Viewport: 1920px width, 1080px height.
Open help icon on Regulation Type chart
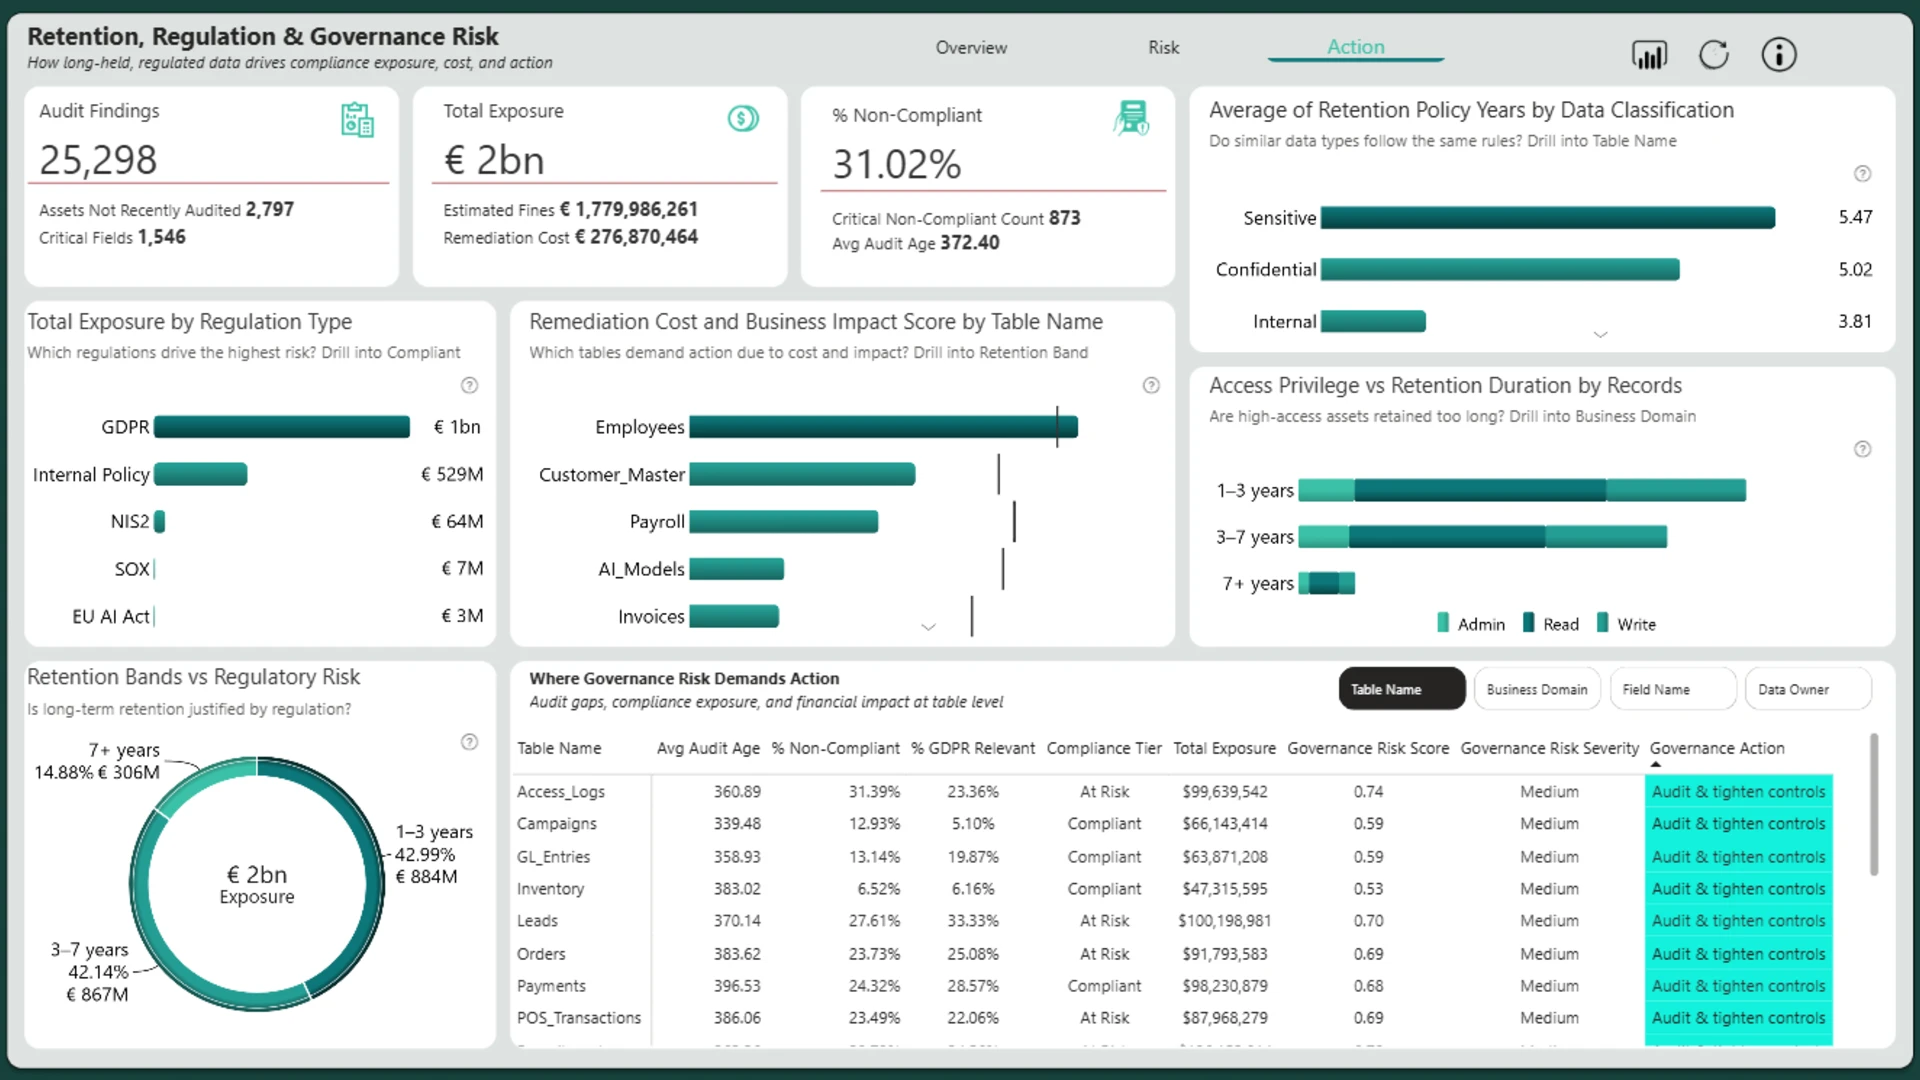pyautogui.click(x=469, y=385)
